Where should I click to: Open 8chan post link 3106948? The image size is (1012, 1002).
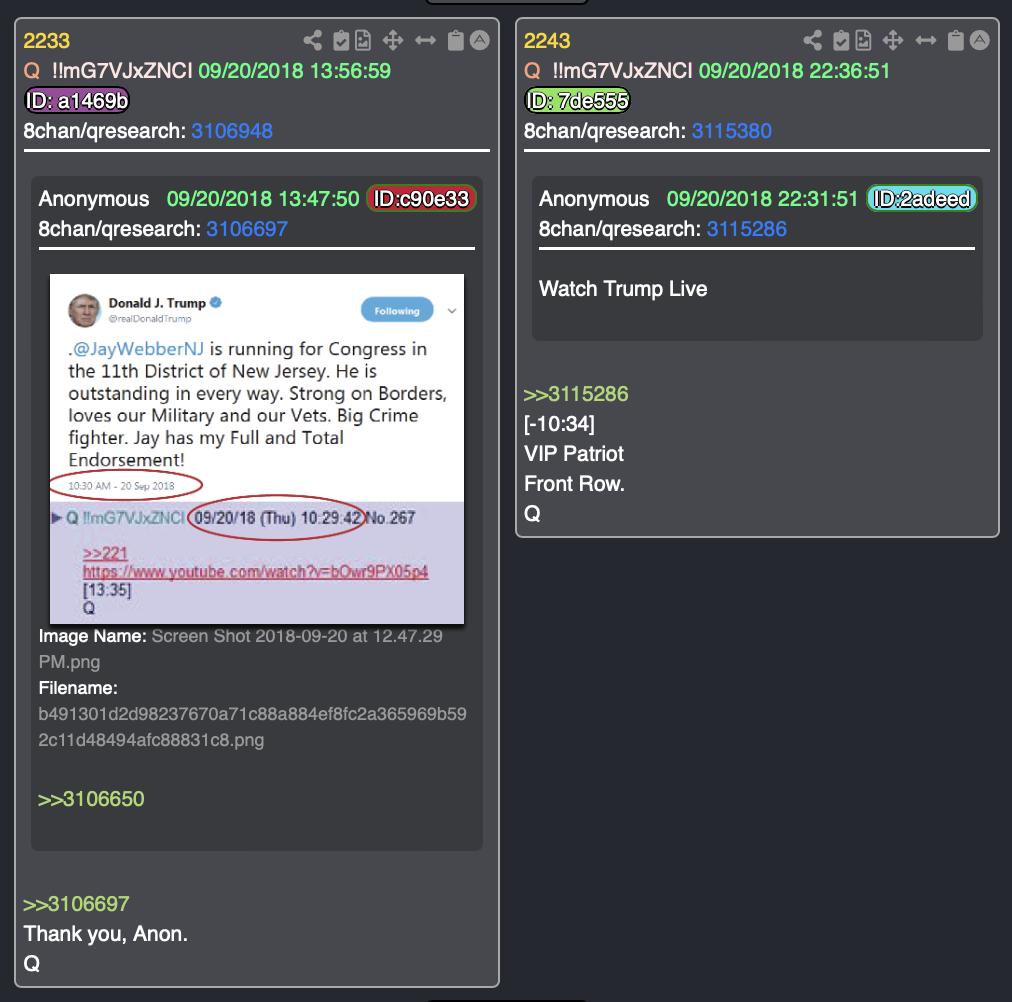pos(232,131)
